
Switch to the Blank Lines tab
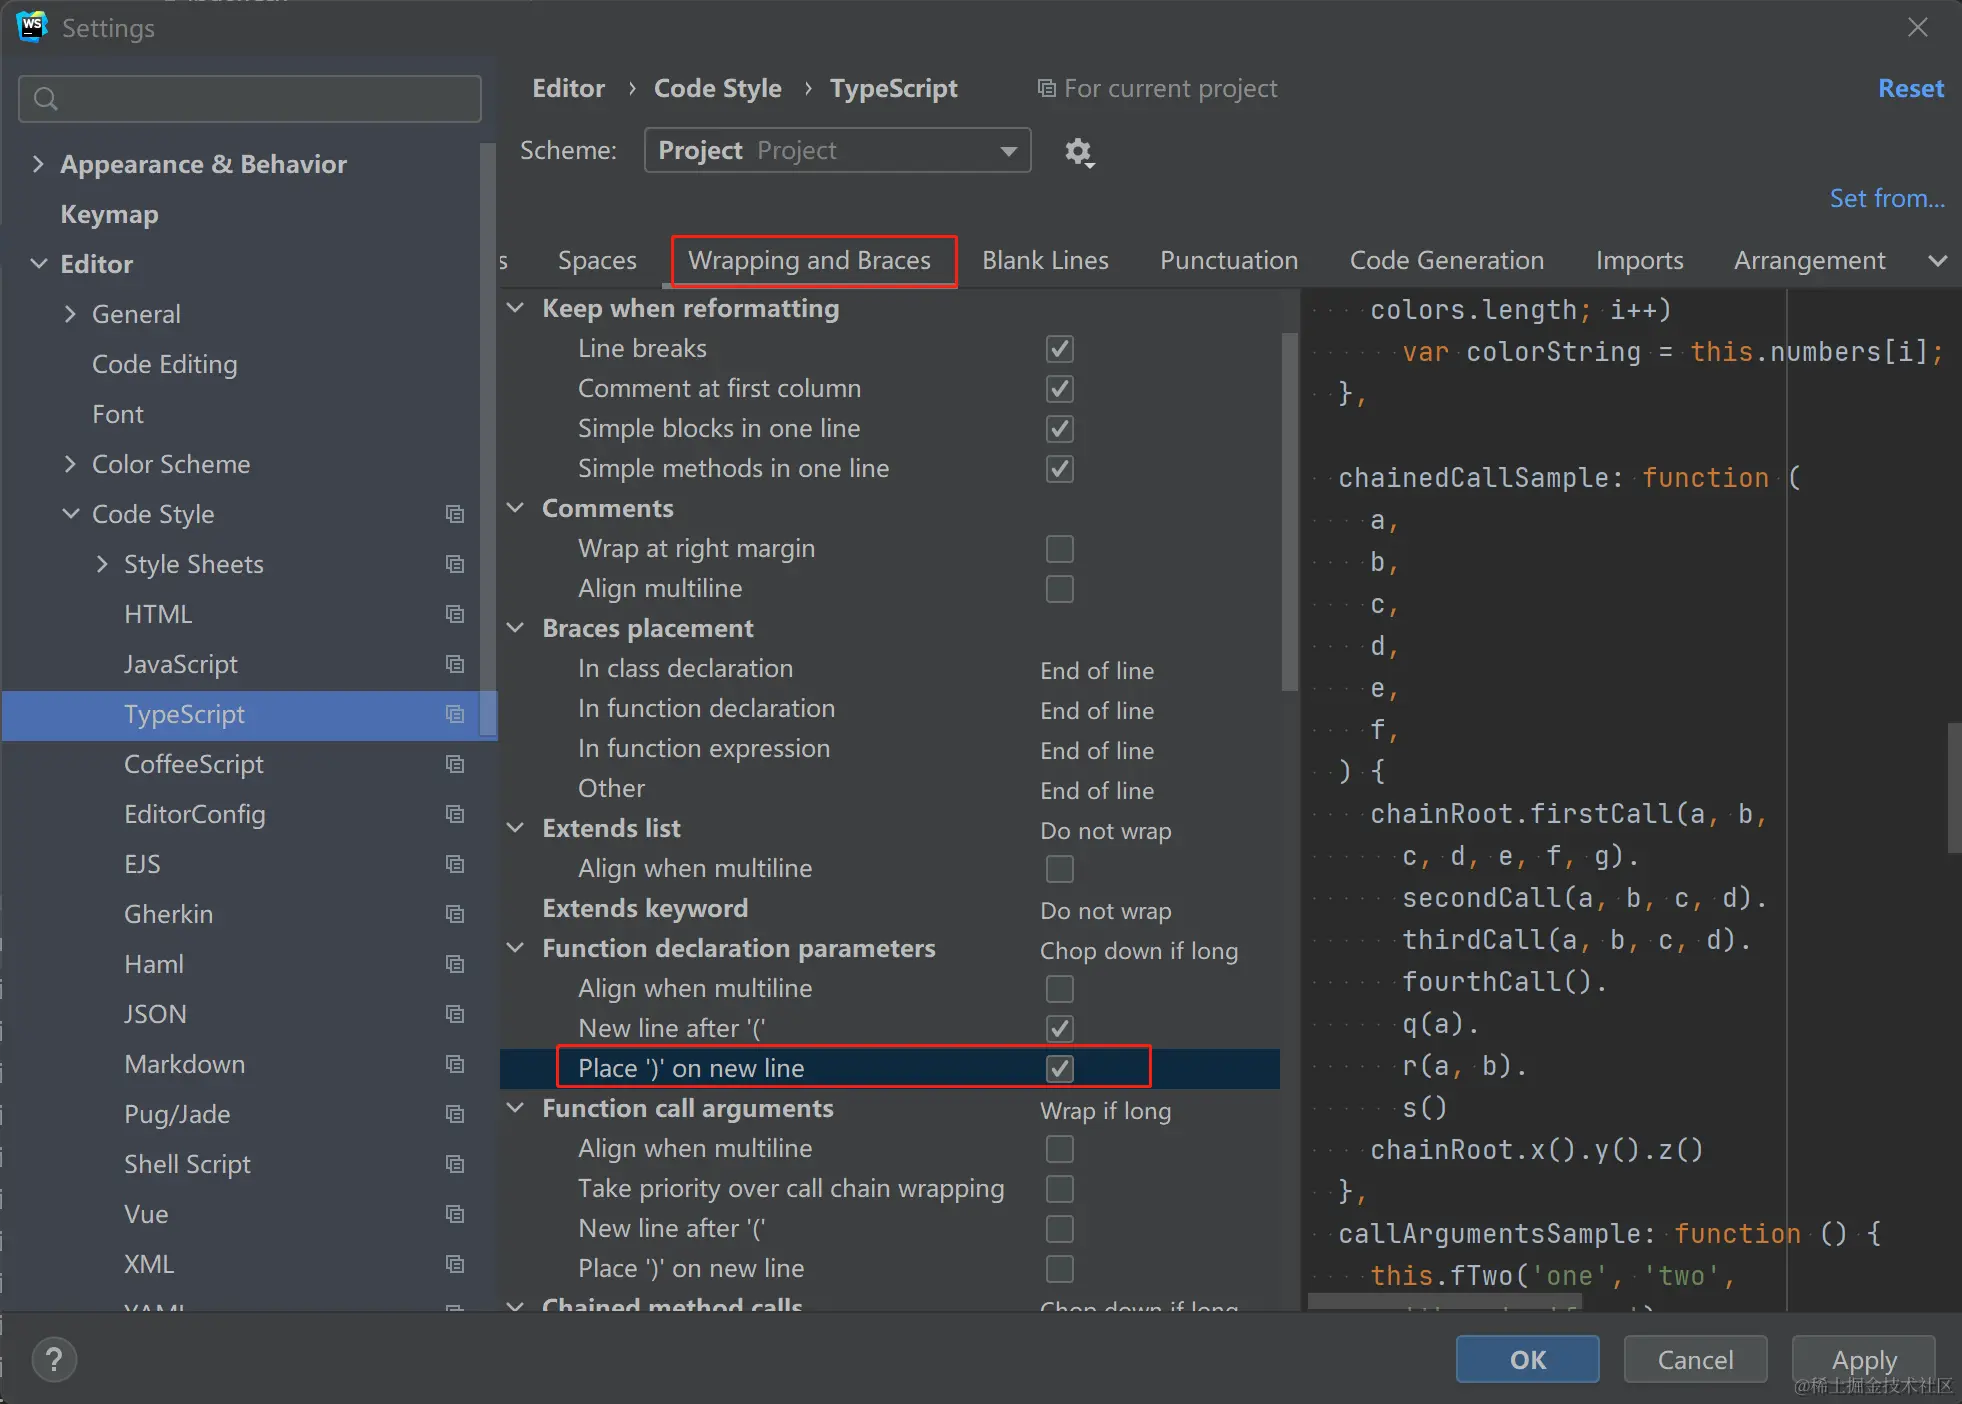[1045, 261]
